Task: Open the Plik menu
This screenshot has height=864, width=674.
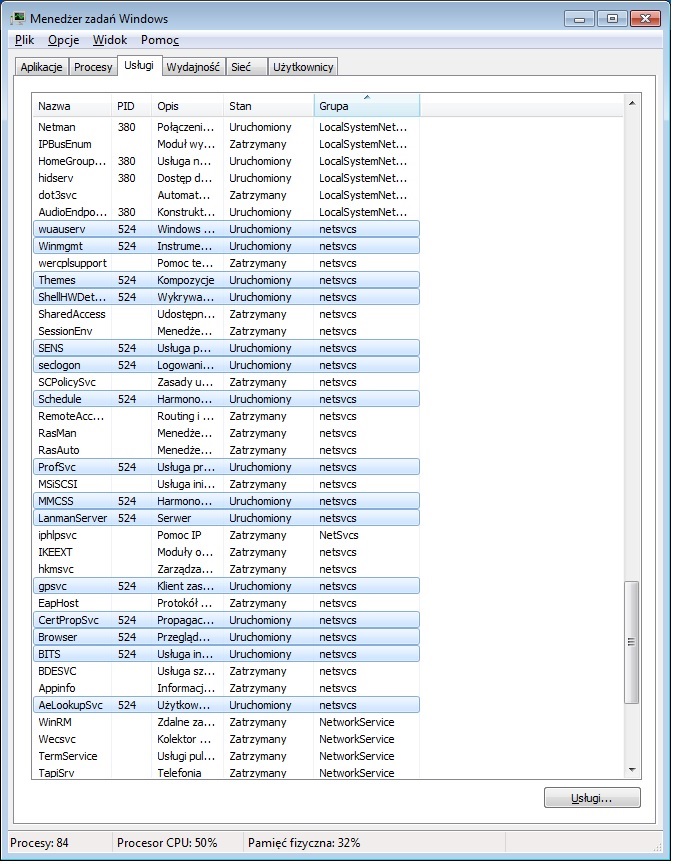Action: [x=25, y=40]
